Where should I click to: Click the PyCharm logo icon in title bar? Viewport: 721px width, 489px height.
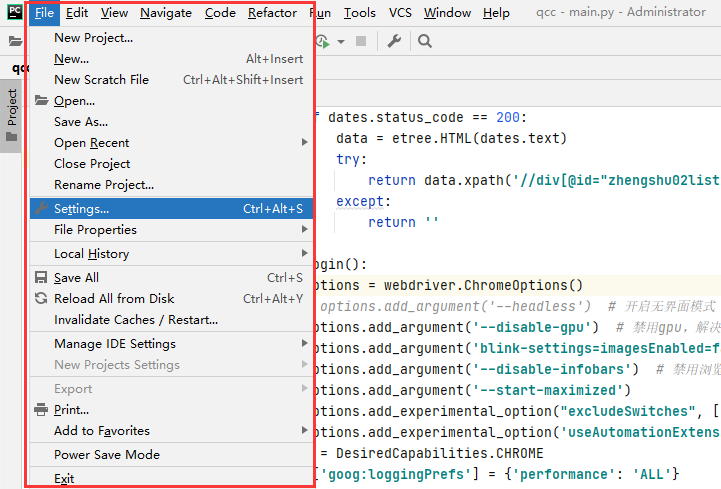13,12
